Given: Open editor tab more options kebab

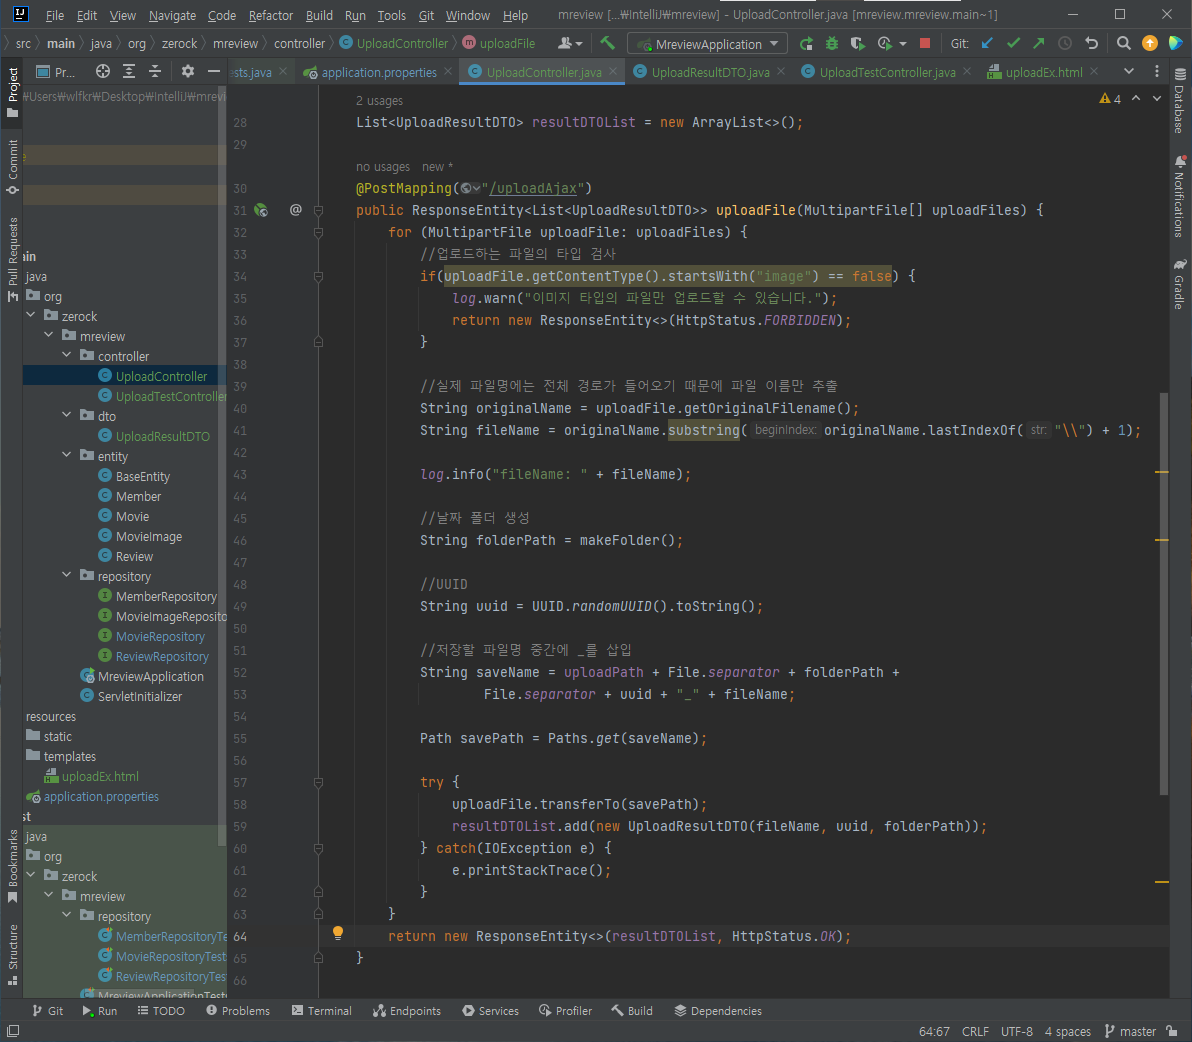Looking at the screenshot, I should click(1157, 71).
